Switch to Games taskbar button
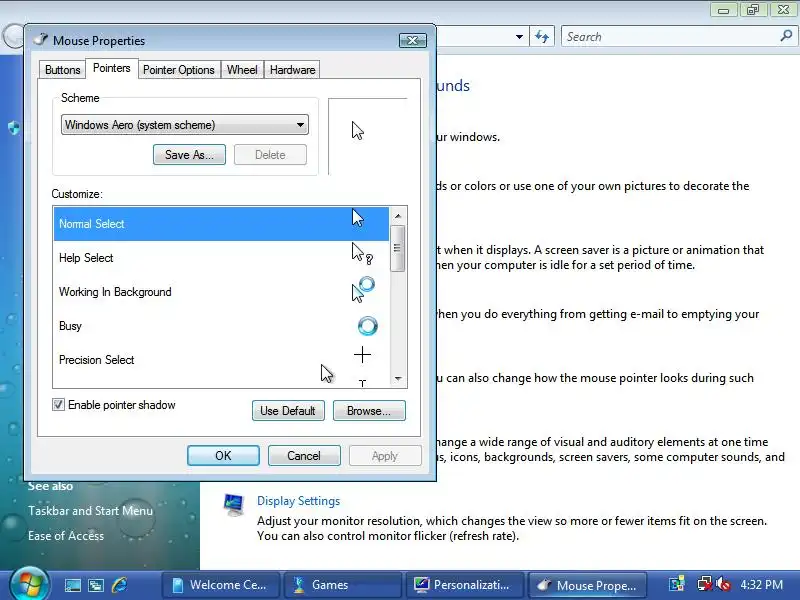 pyautogui.click(x=343, y=585)
